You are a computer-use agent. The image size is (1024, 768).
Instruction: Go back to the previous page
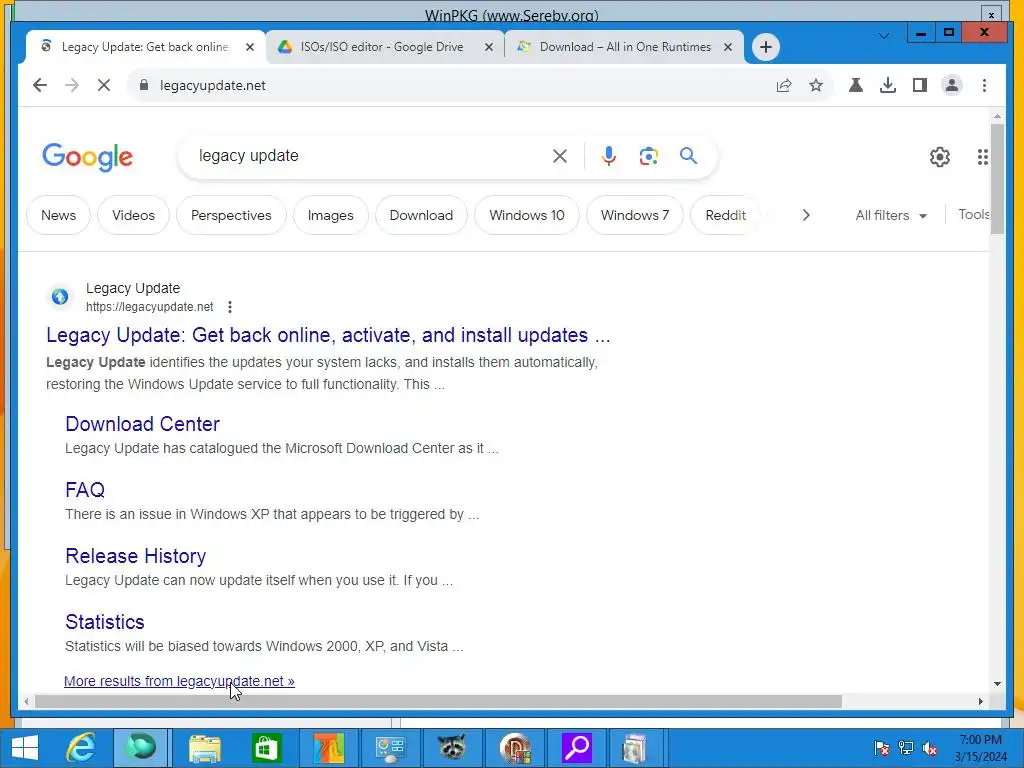(x=40, y=86)
